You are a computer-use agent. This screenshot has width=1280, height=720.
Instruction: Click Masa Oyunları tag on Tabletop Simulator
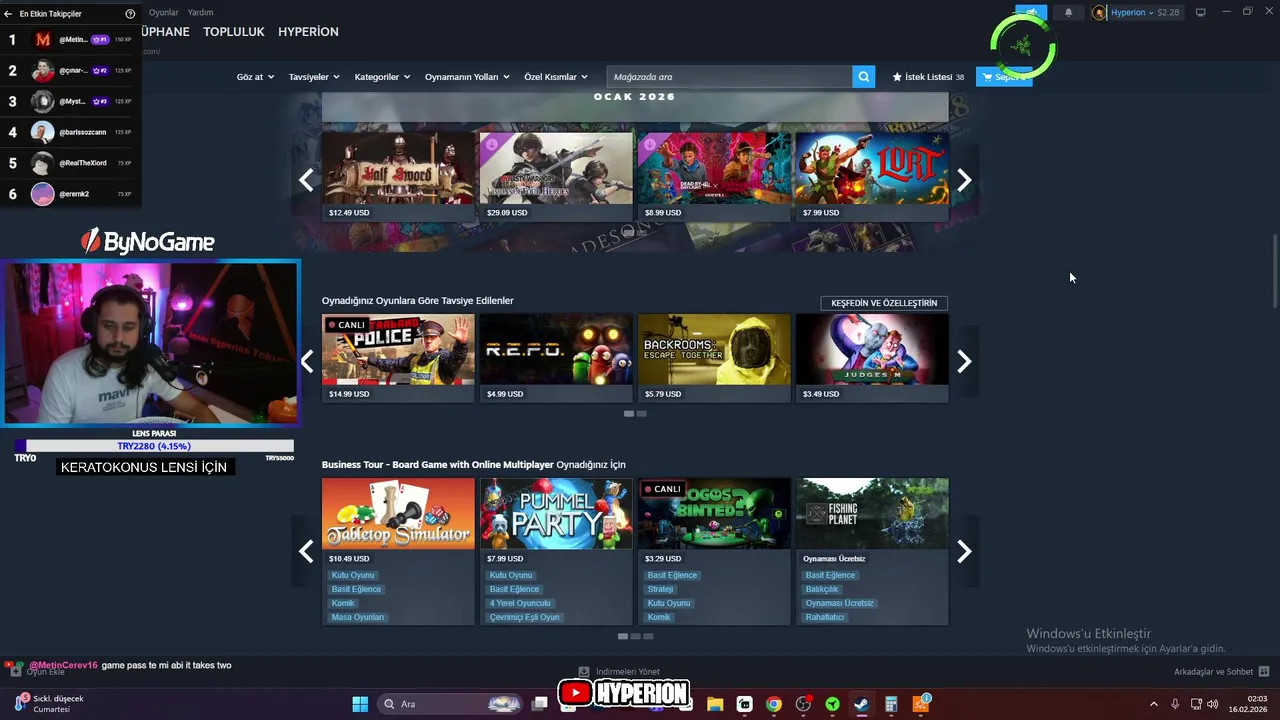(358, 617)
